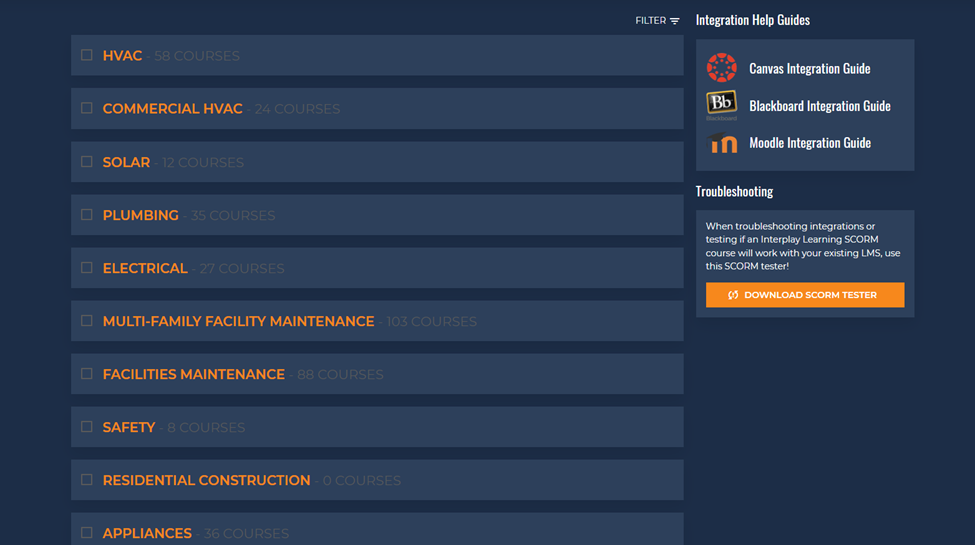The width and height of the screenshot is (975, 545).
Task: Click the filter lines icon
Action: coord(675,21)
